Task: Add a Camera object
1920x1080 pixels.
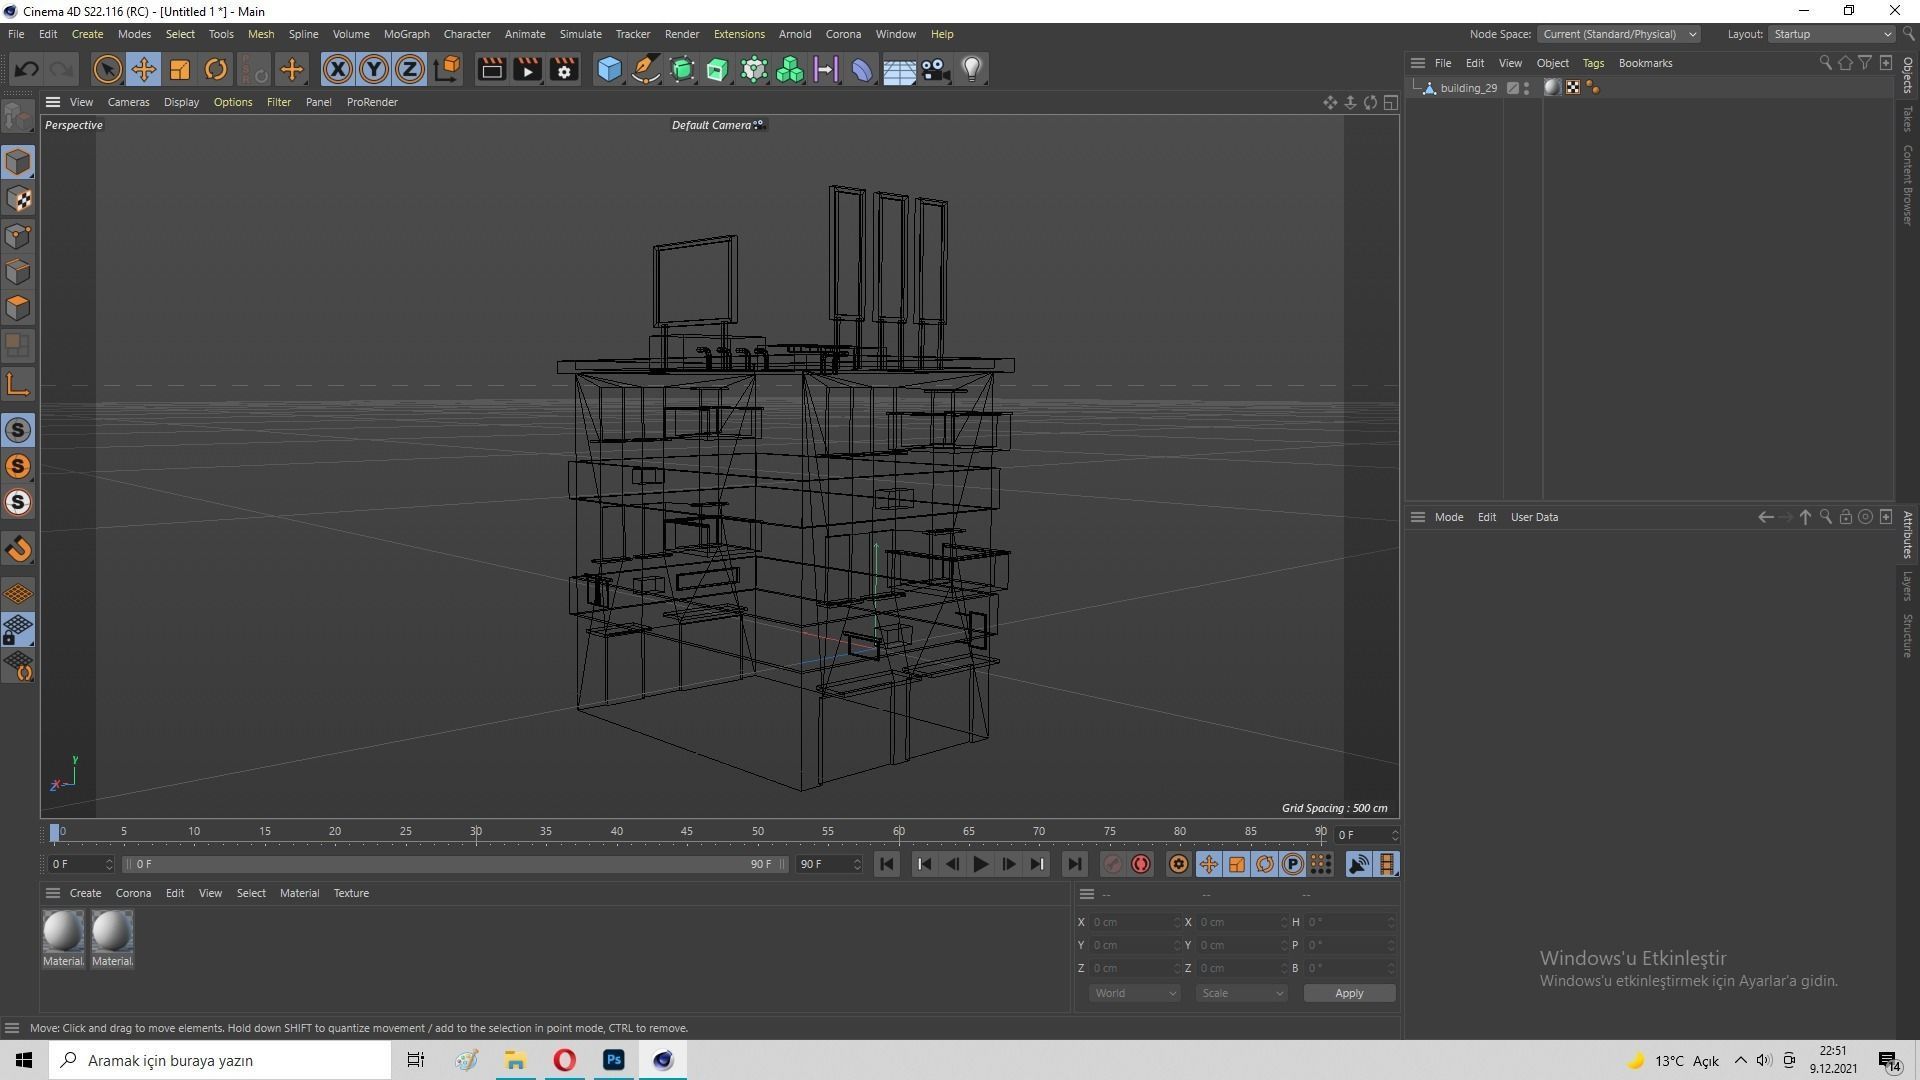Action: 935,69
